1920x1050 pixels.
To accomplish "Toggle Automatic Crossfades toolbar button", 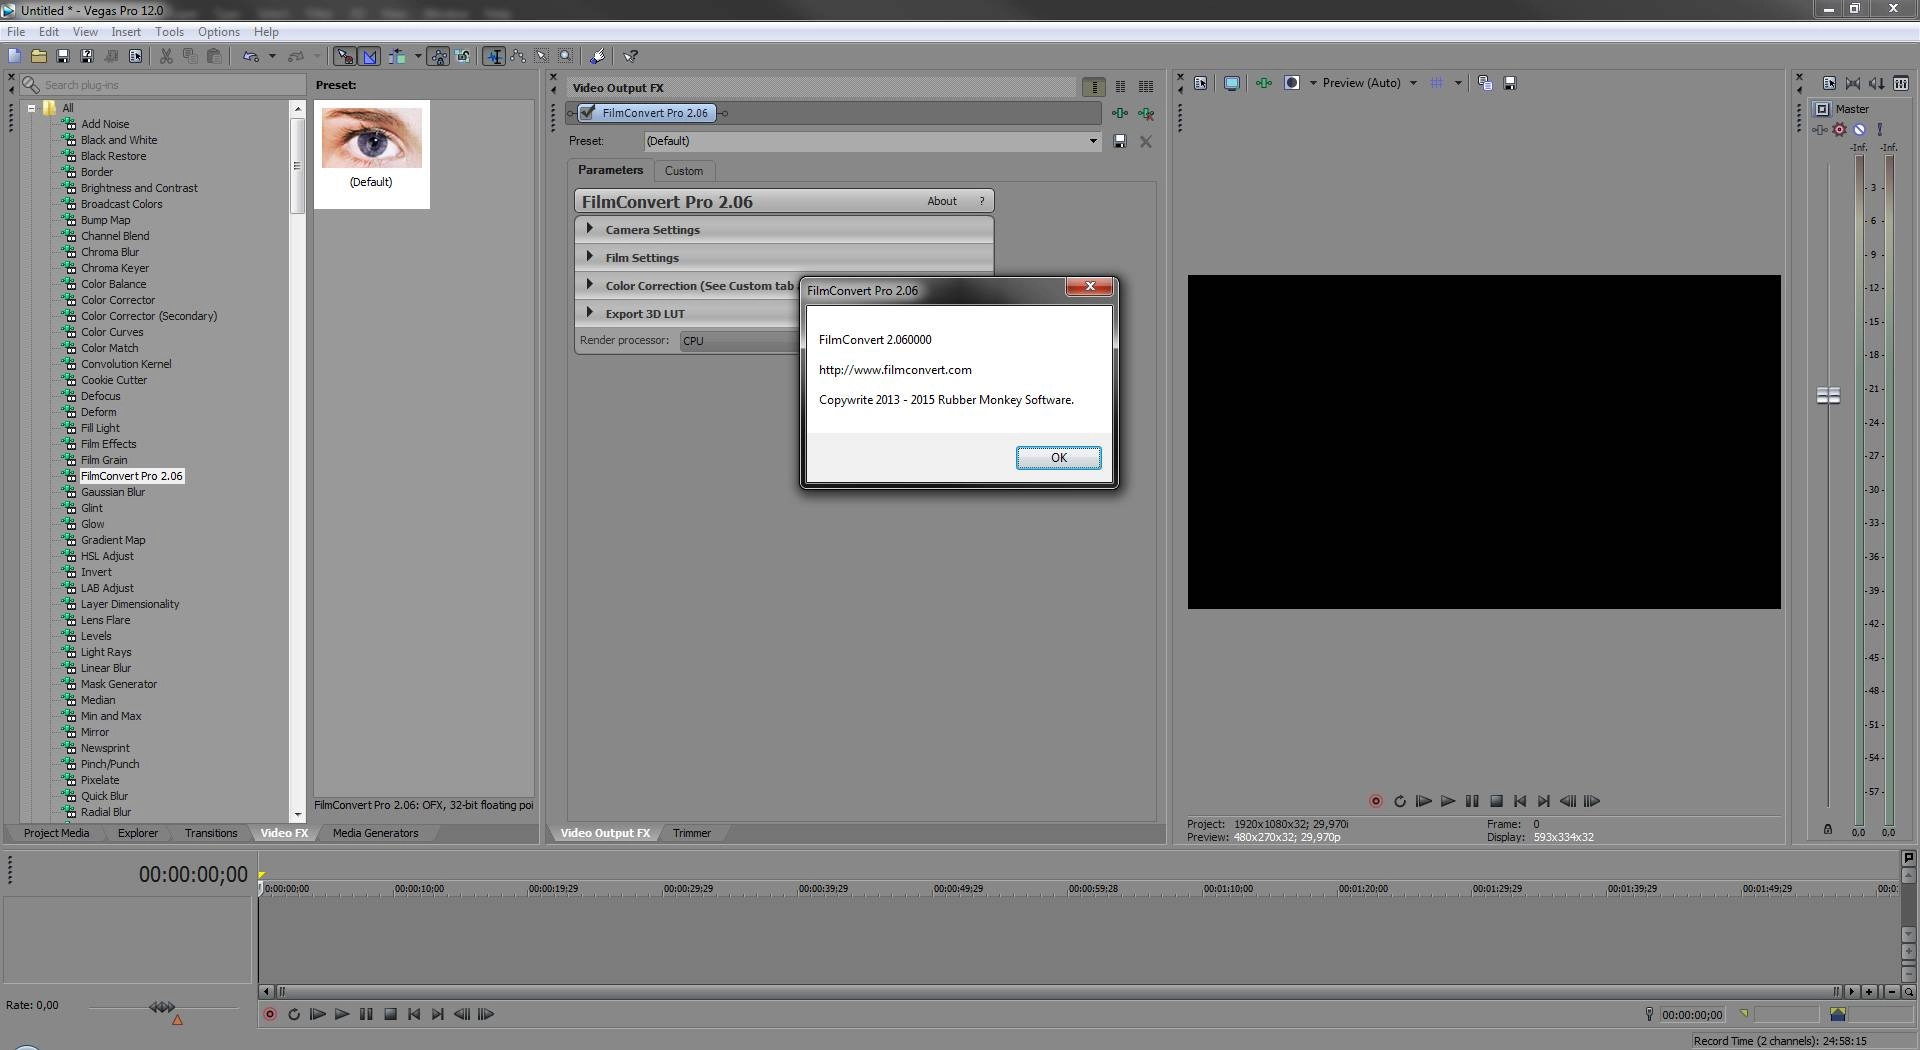I will click(x=369, y=57).
